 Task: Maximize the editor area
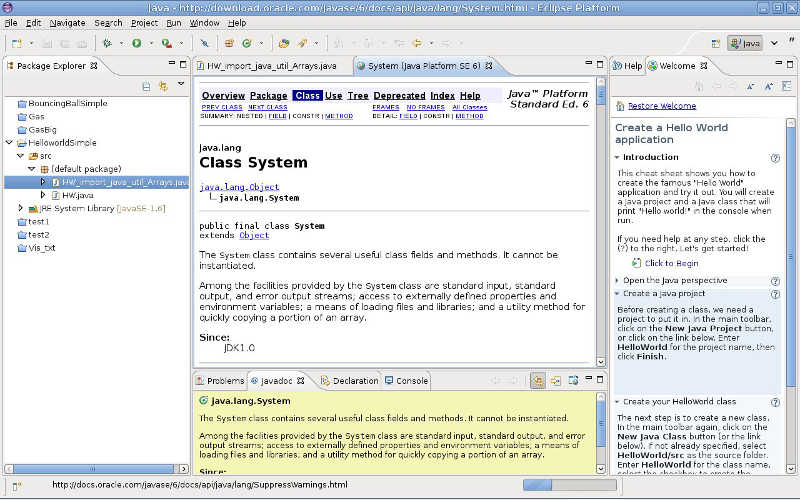pyautogui.click(x=600, y=64)
